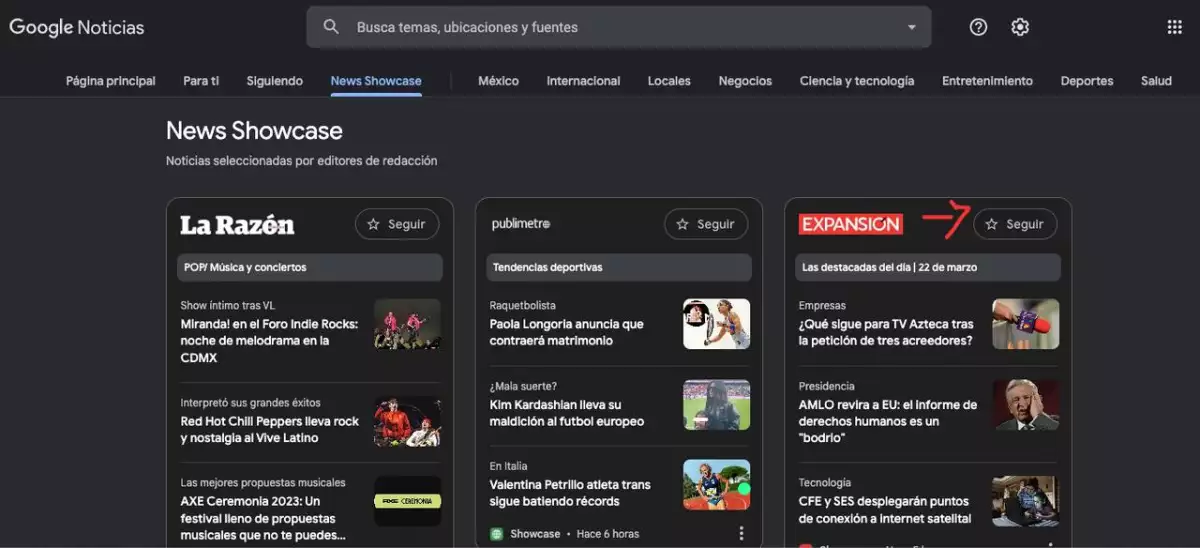Click the Publimetro logo
Screen dimensions: 1200x548
pos(521,224)
